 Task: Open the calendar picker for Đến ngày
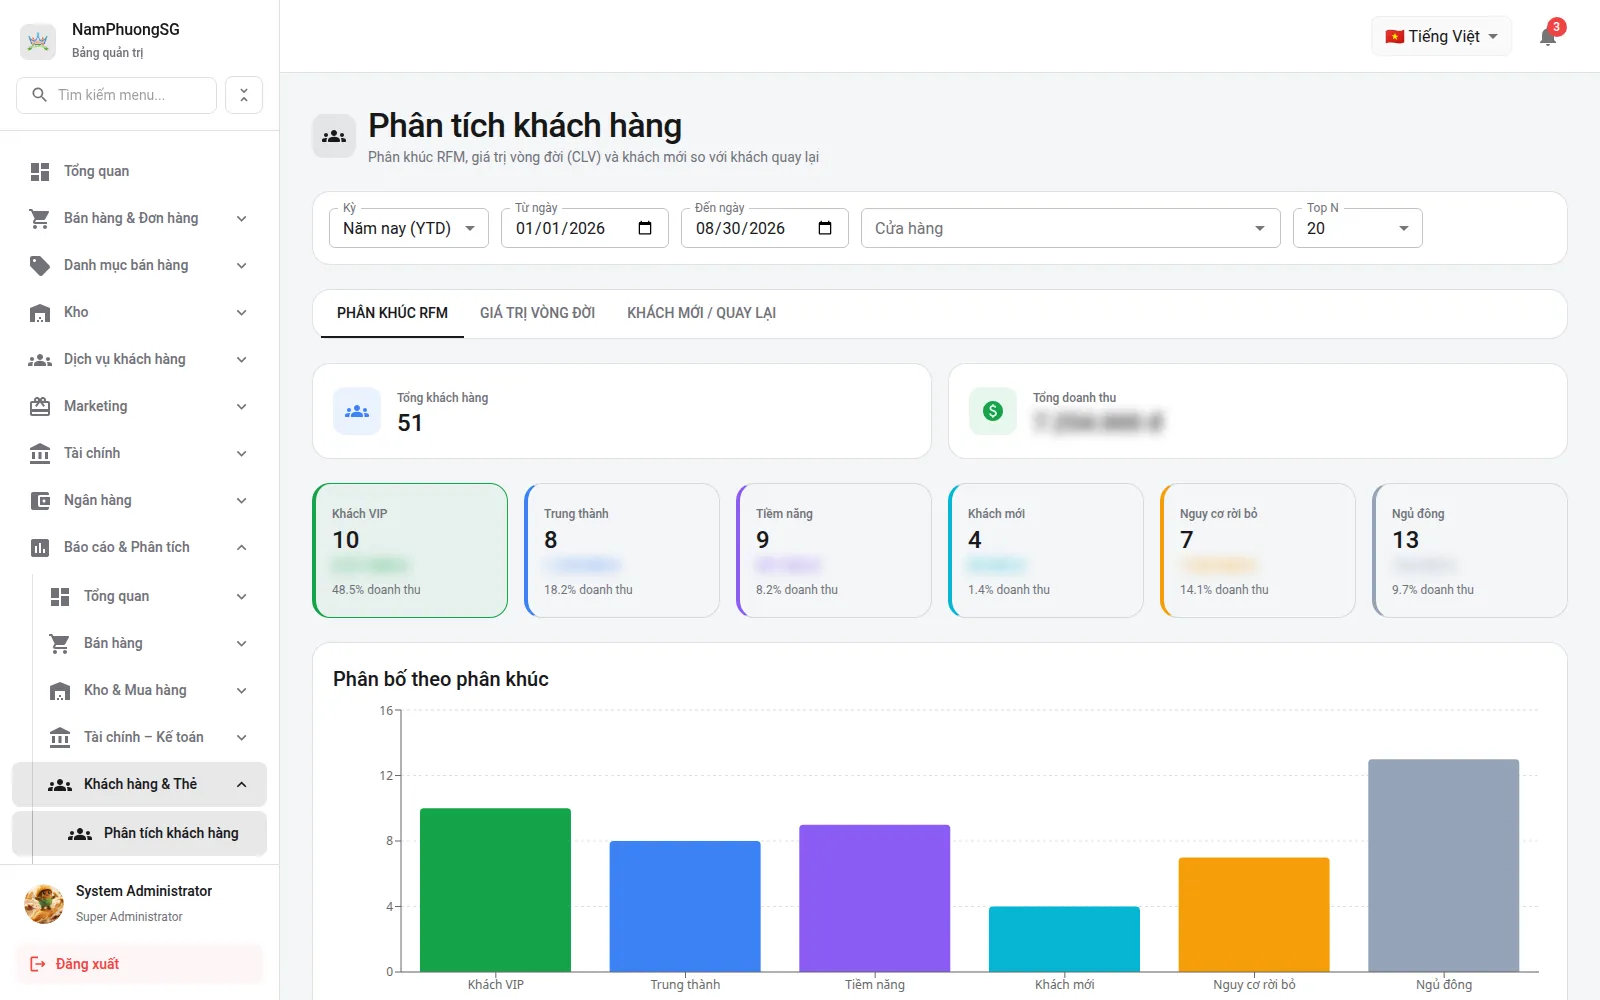pyautogui.click(x=825, y=228)
